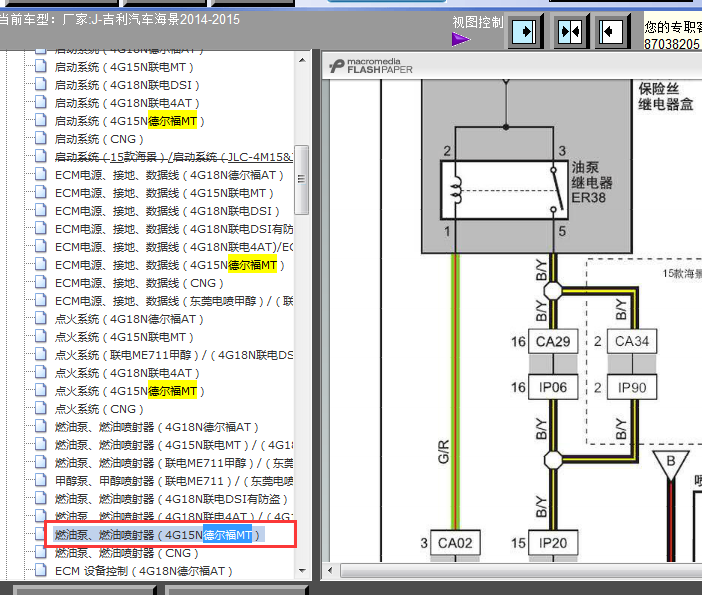Viewport: 702px width, 595px height.
Task: Click the B triangle marker in diagram
Action: pos(670,465)
